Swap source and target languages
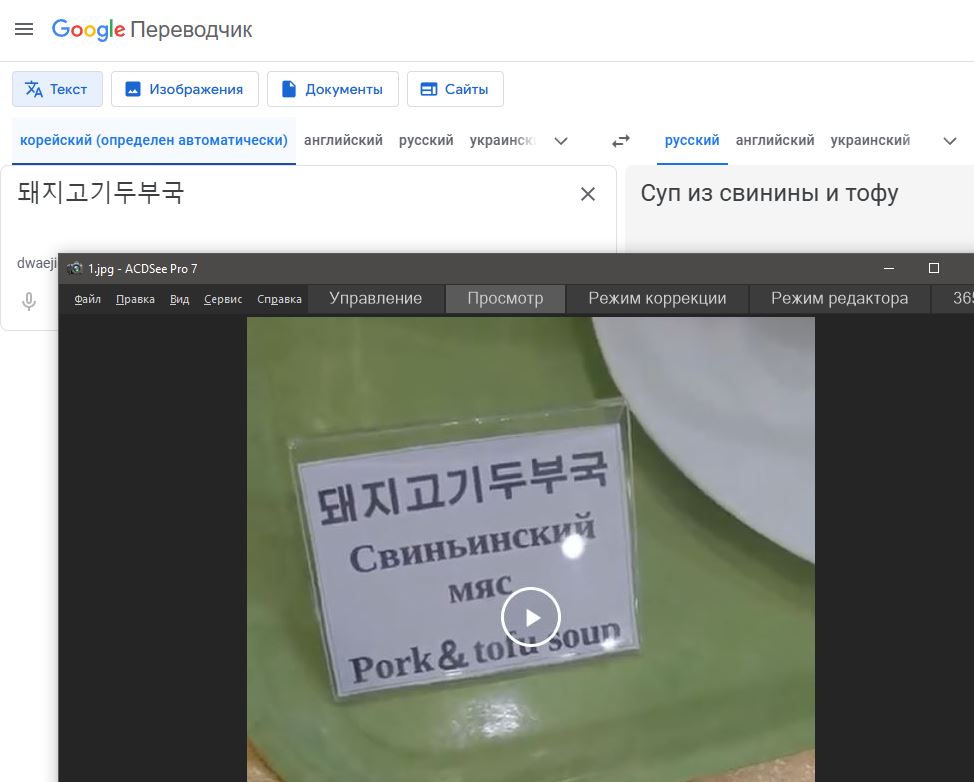 point(621,141)
